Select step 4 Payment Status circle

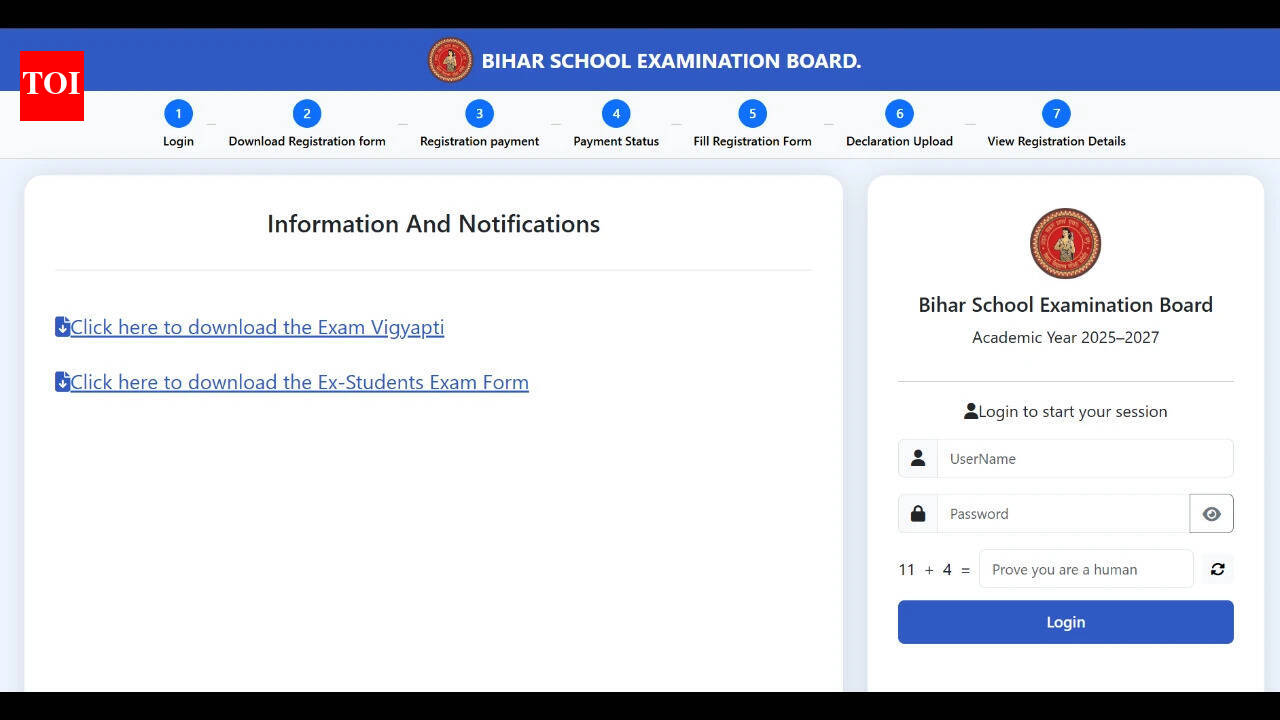(x=616, y=114)
